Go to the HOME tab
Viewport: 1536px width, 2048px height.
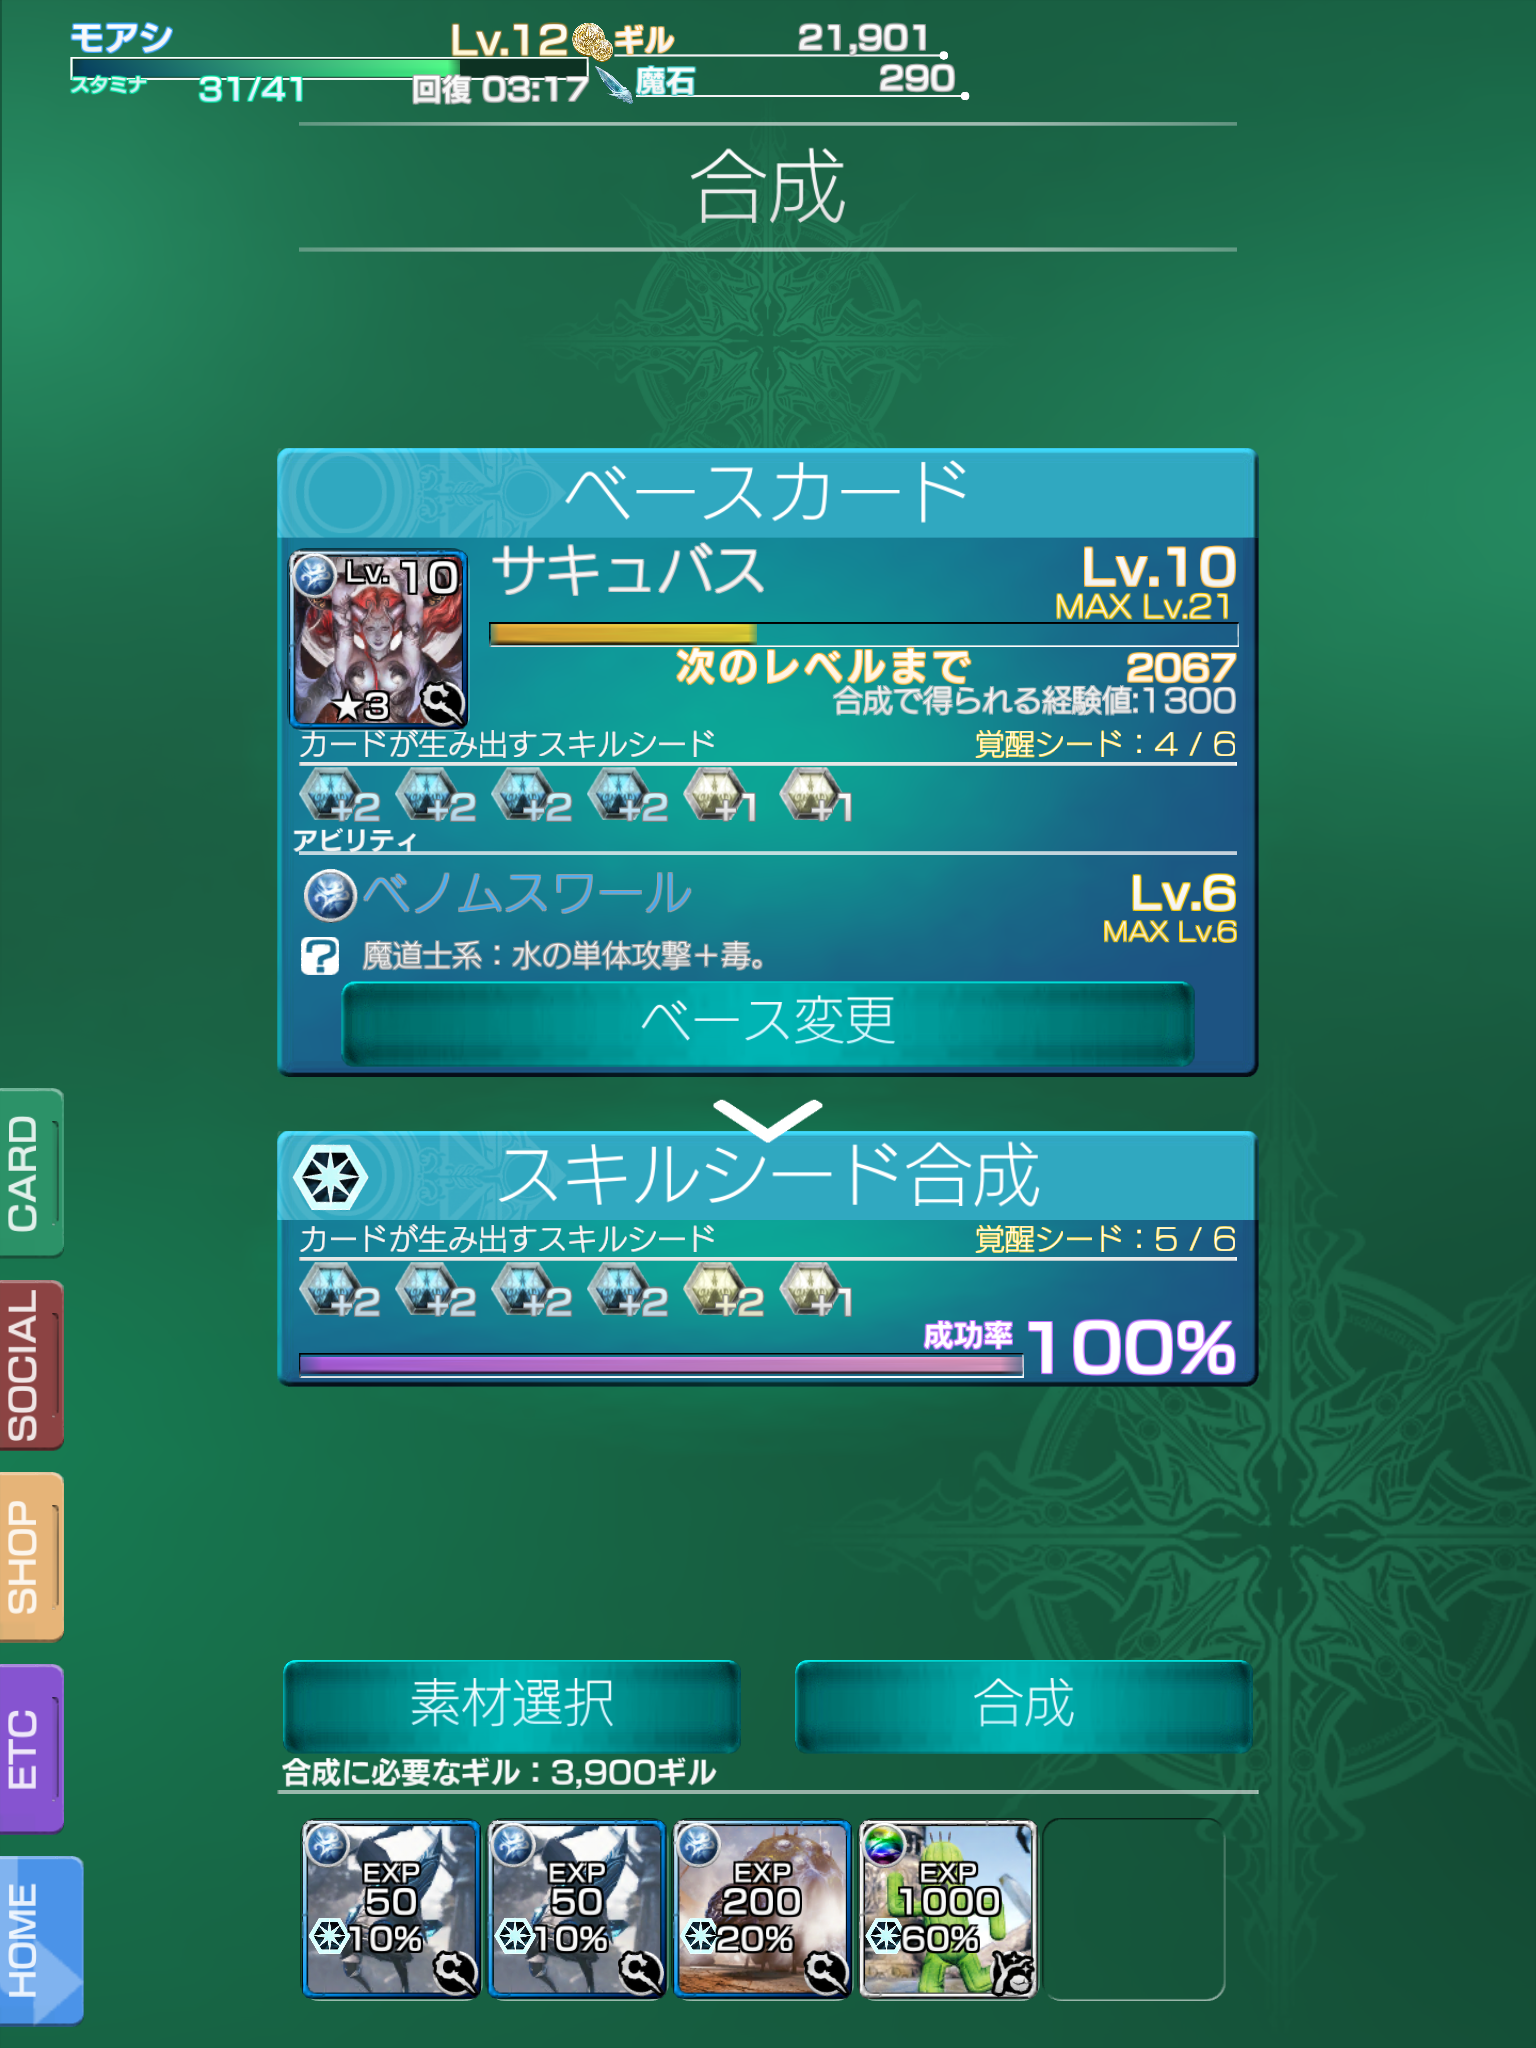(41, 1941)
